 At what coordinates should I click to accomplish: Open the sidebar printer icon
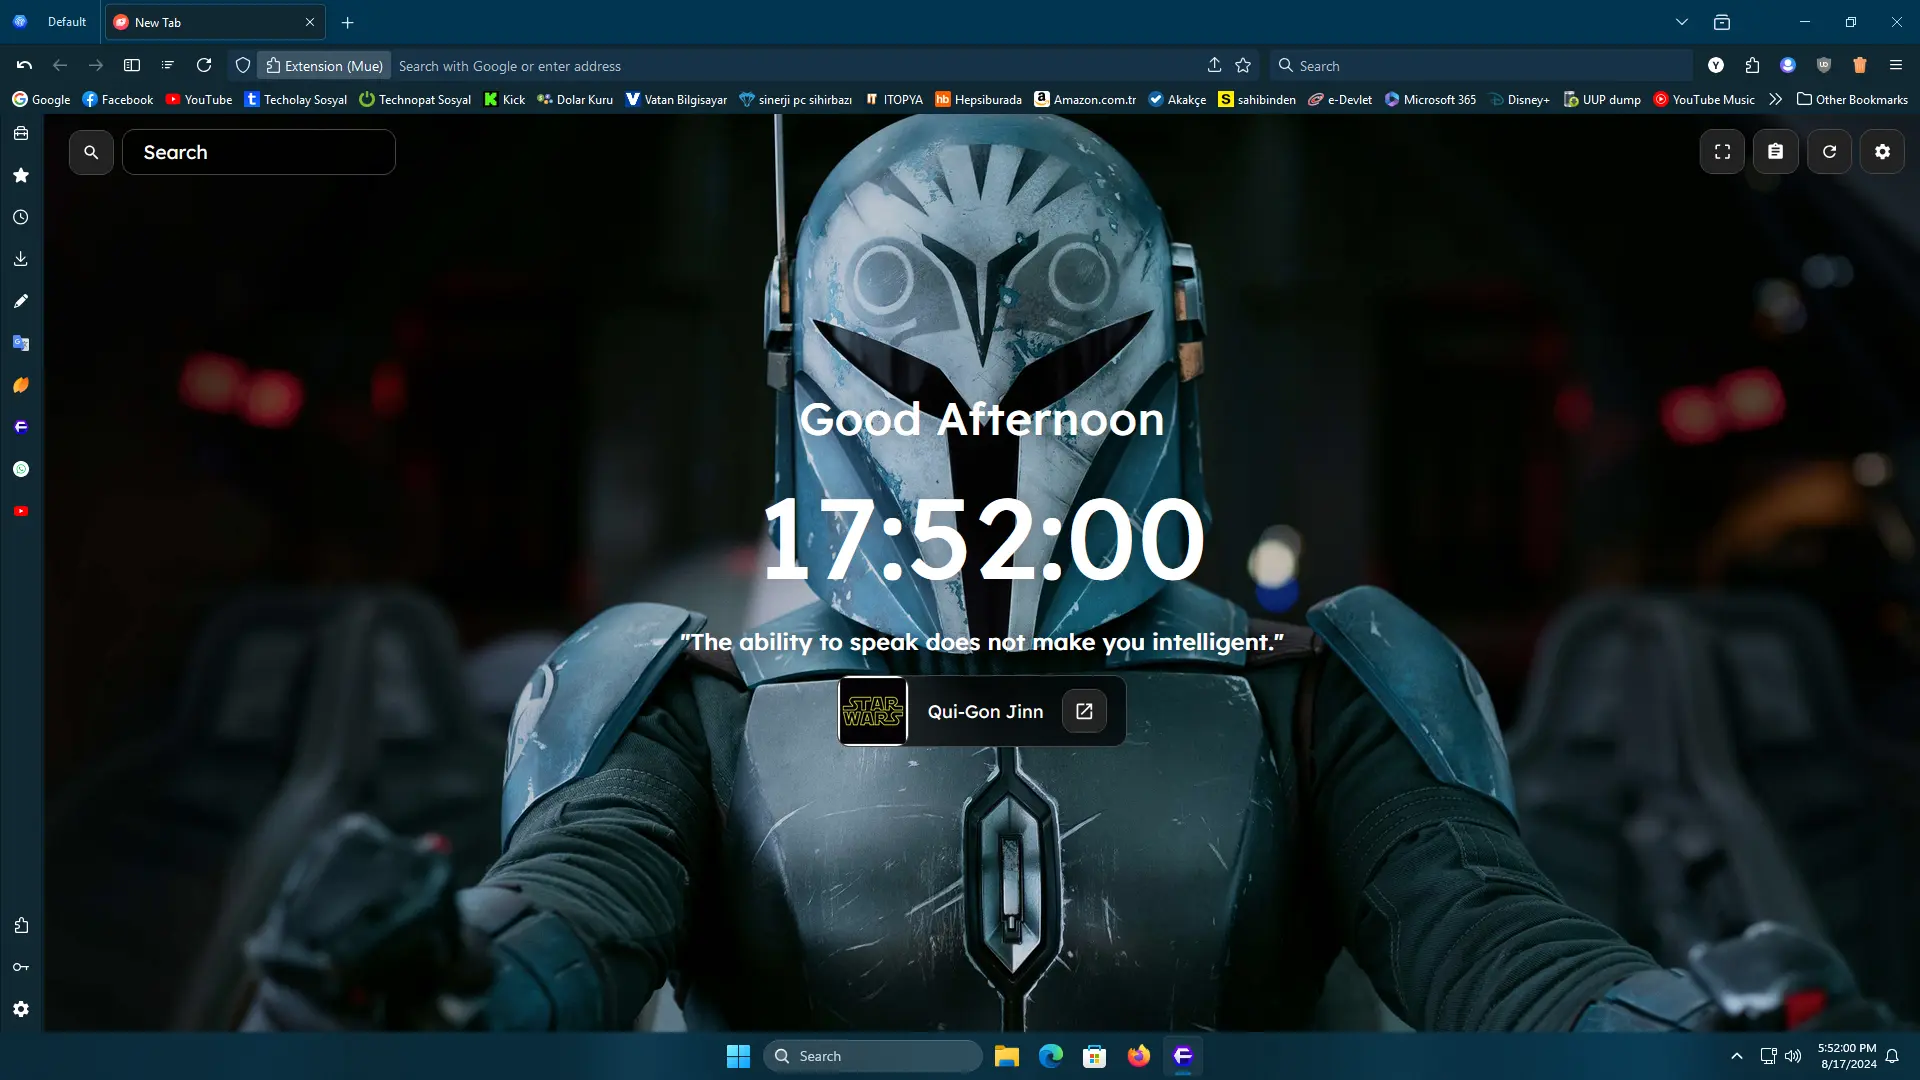(21, 133)
